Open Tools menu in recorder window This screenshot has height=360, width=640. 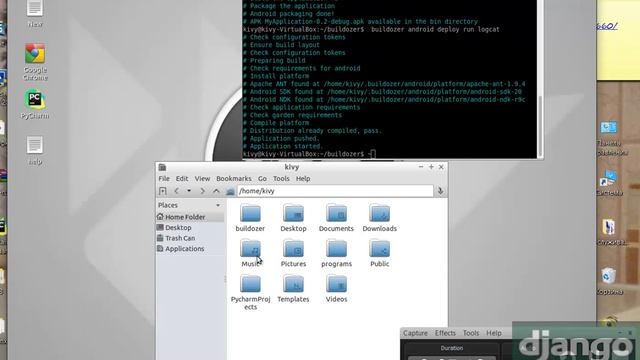coord(471,333)
